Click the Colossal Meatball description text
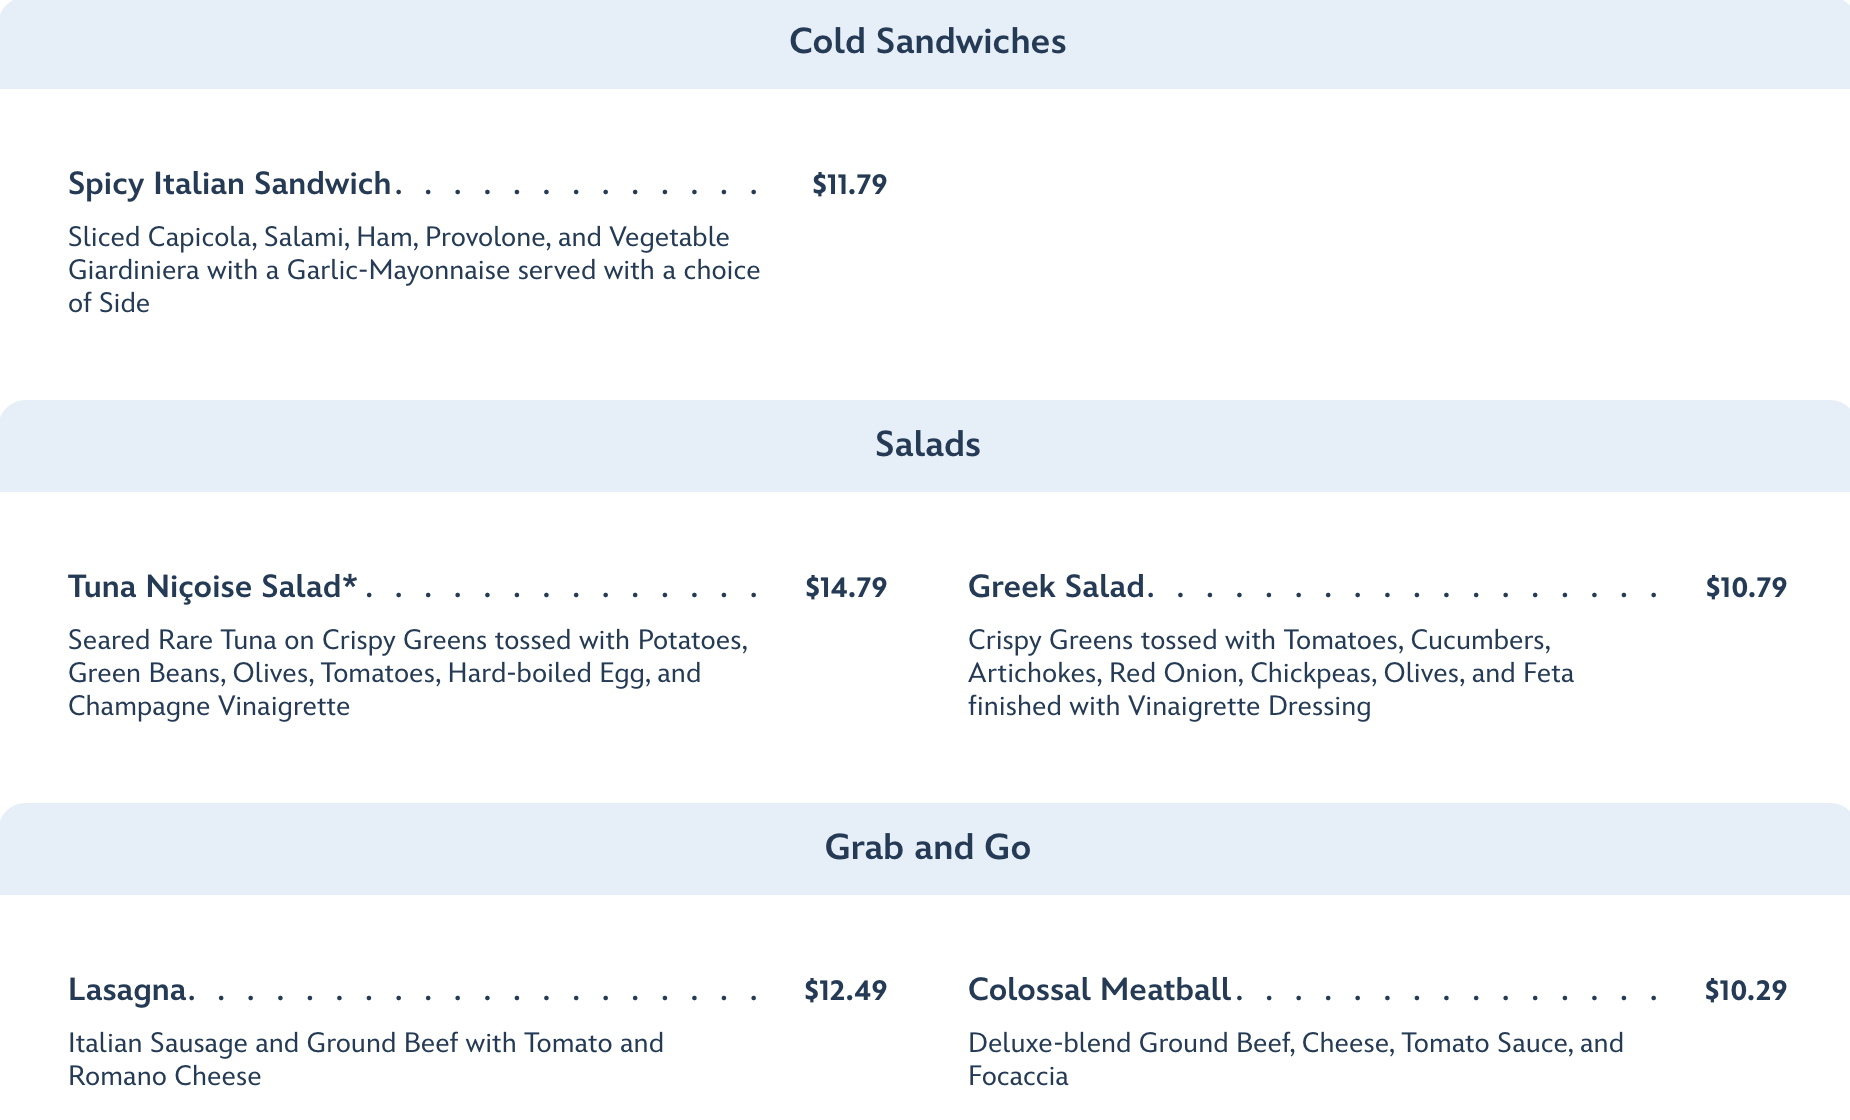The width and height of the screenshot is (1850, 1120). (x=1295, y=1059)
